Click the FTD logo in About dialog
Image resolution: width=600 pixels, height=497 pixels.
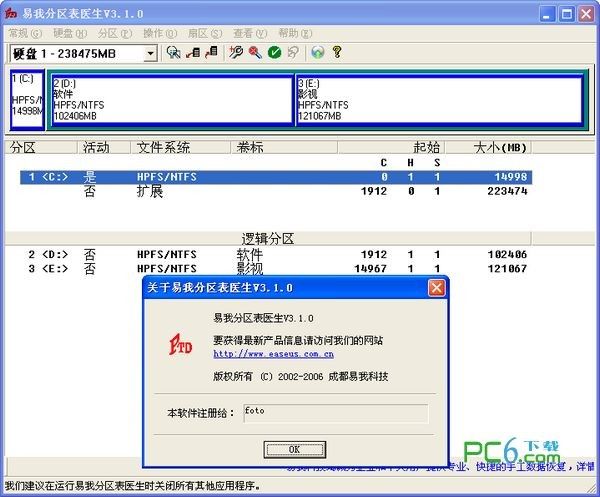click(x=180, y=344)
